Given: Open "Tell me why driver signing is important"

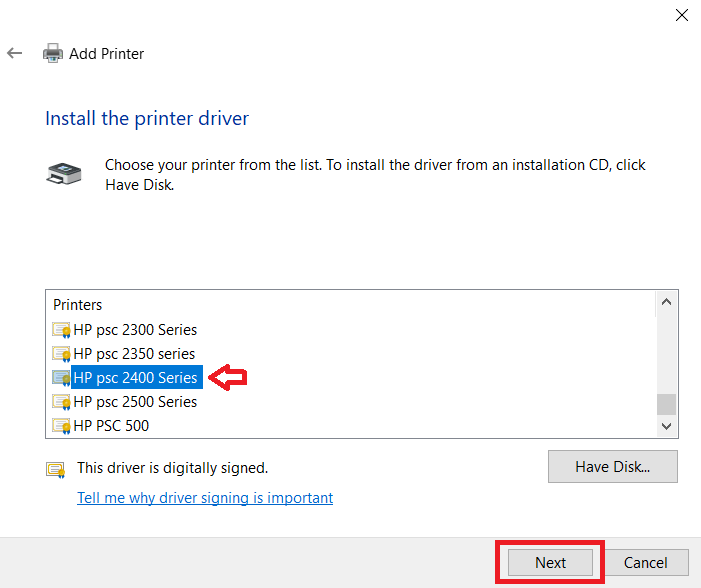Looking at the screenshot, I should click(x=205, y=498).
